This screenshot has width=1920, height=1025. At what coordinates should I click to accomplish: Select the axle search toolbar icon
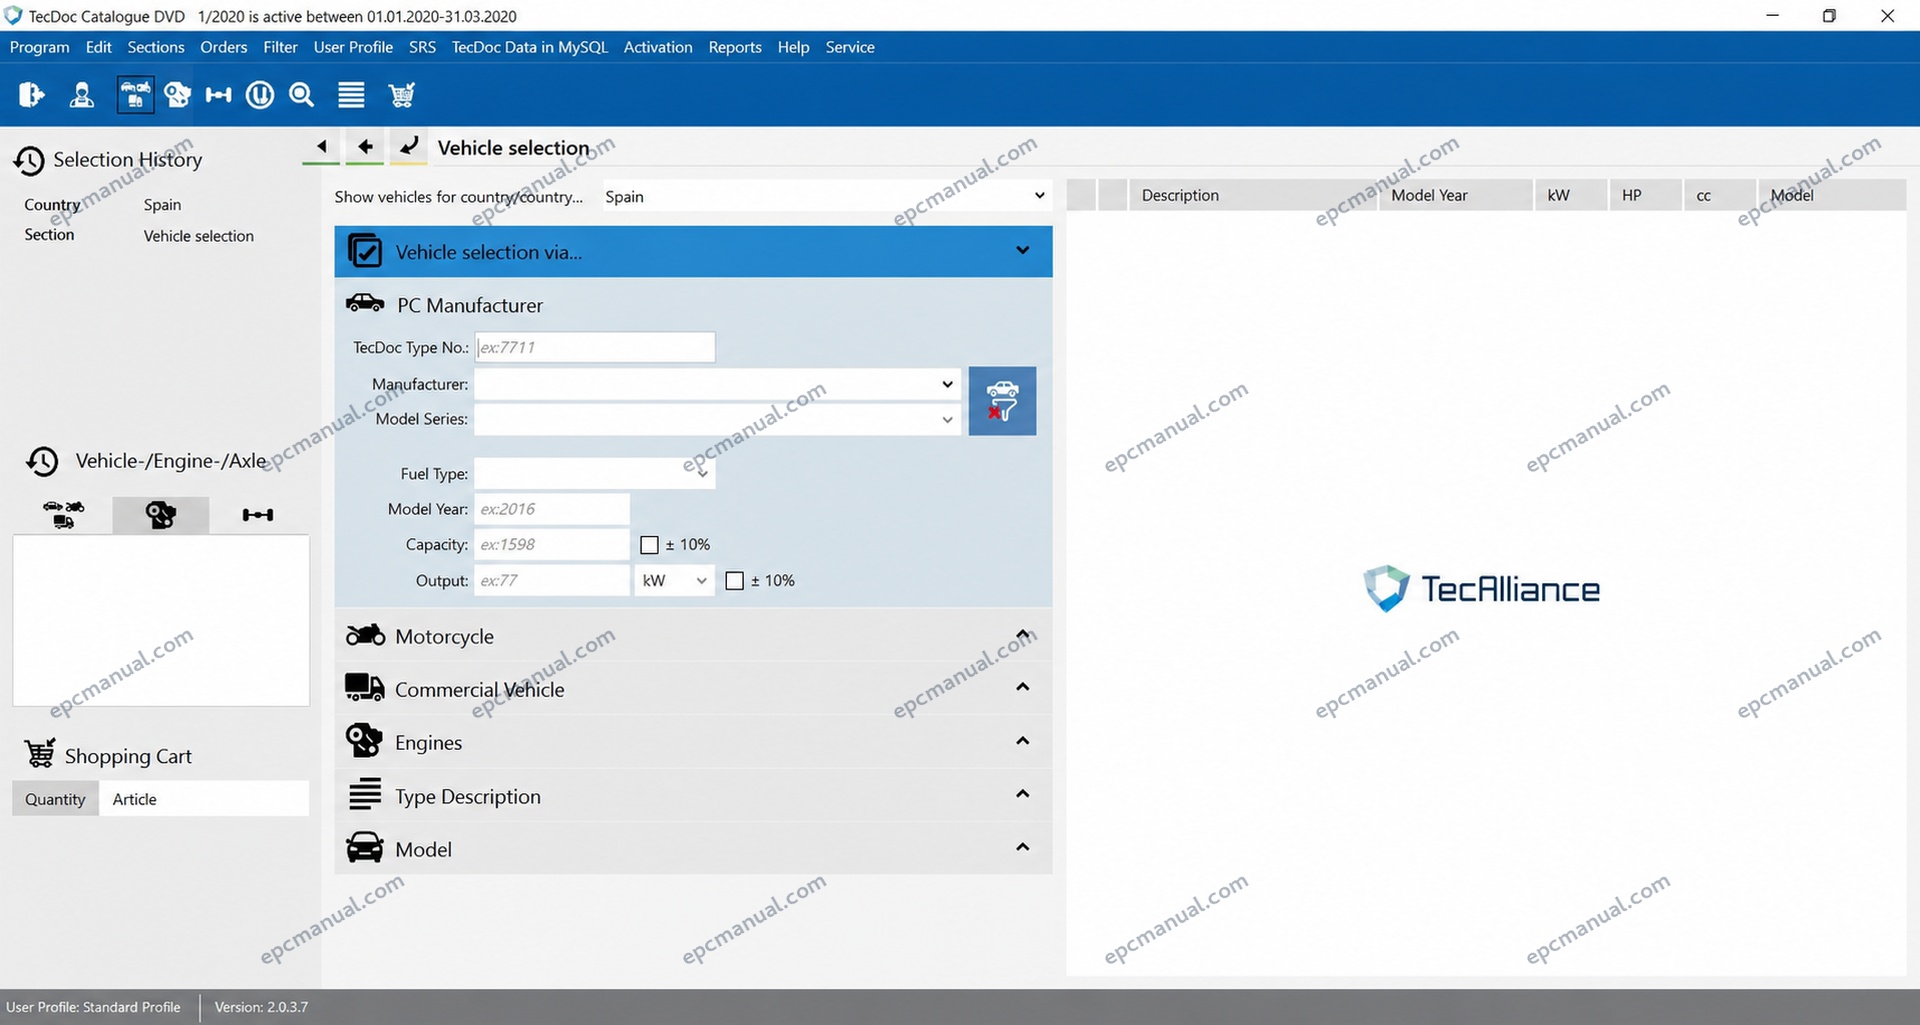click(x=218, y=95)
